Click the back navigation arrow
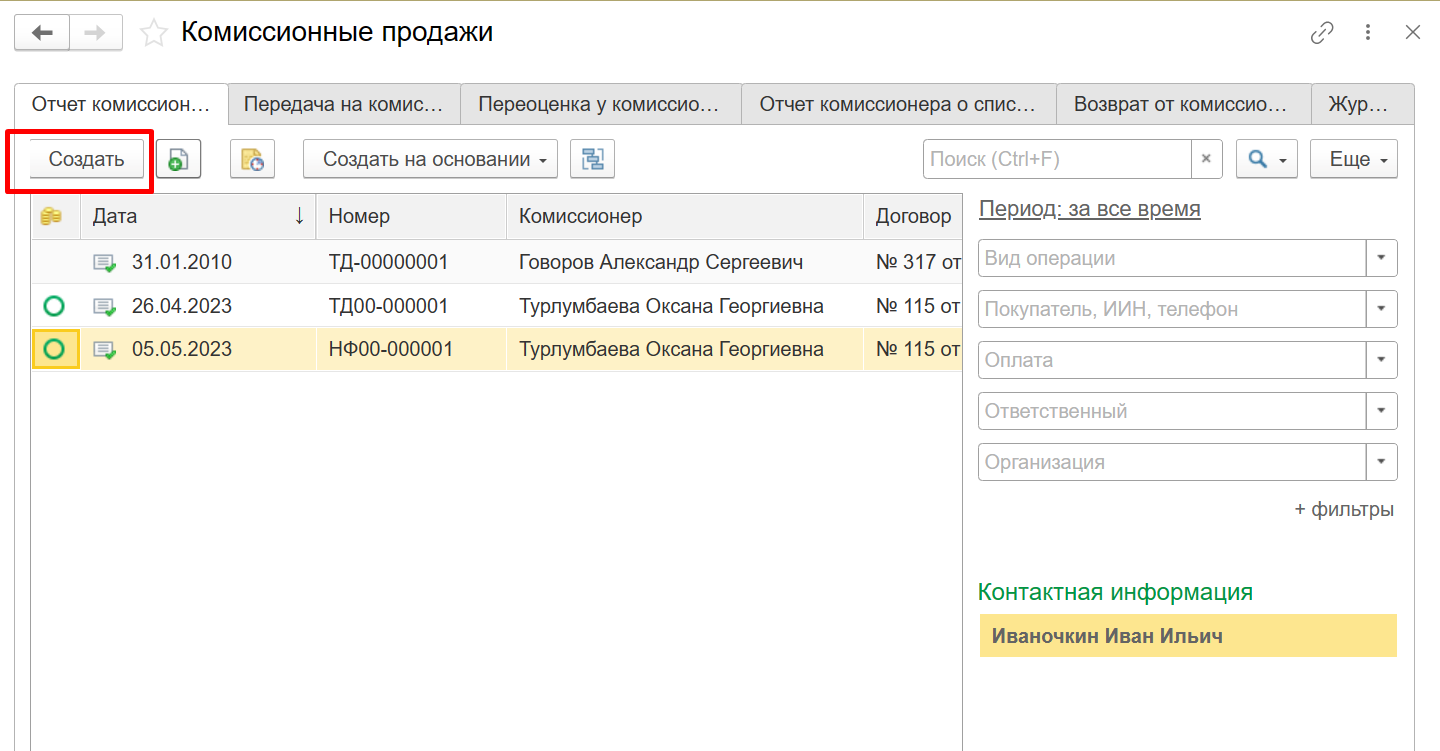 (42, 33)
